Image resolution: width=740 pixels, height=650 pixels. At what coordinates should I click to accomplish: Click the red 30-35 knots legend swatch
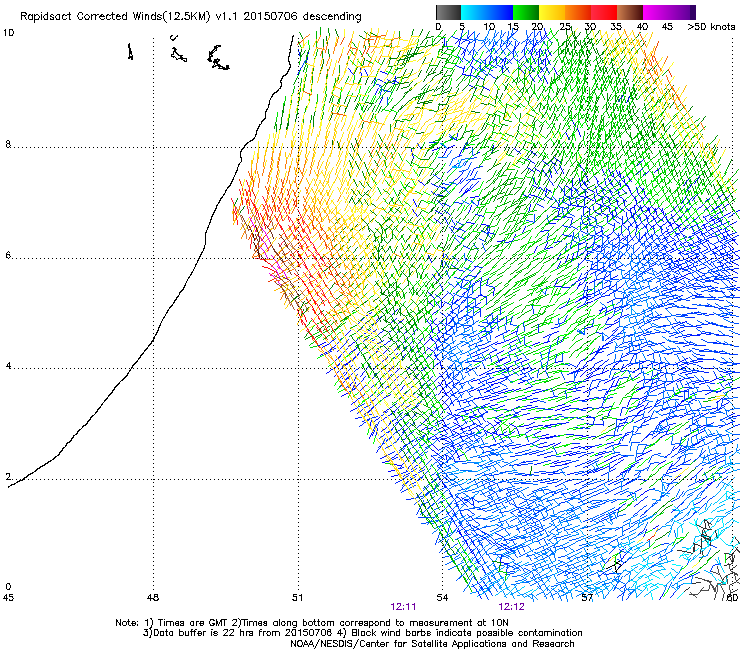tap(604, 12)
